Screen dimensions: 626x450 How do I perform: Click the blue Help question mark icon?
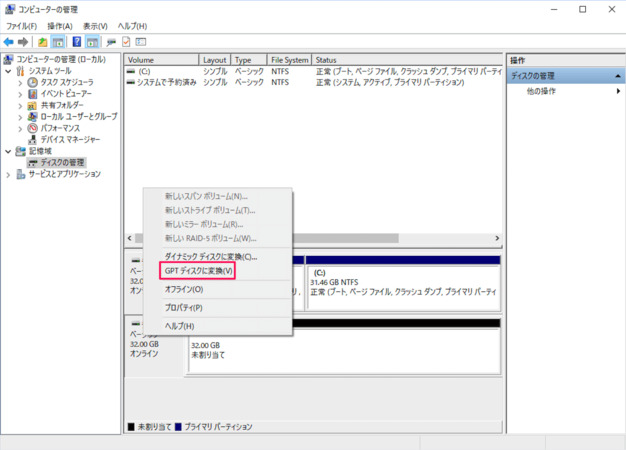[77, 42]
